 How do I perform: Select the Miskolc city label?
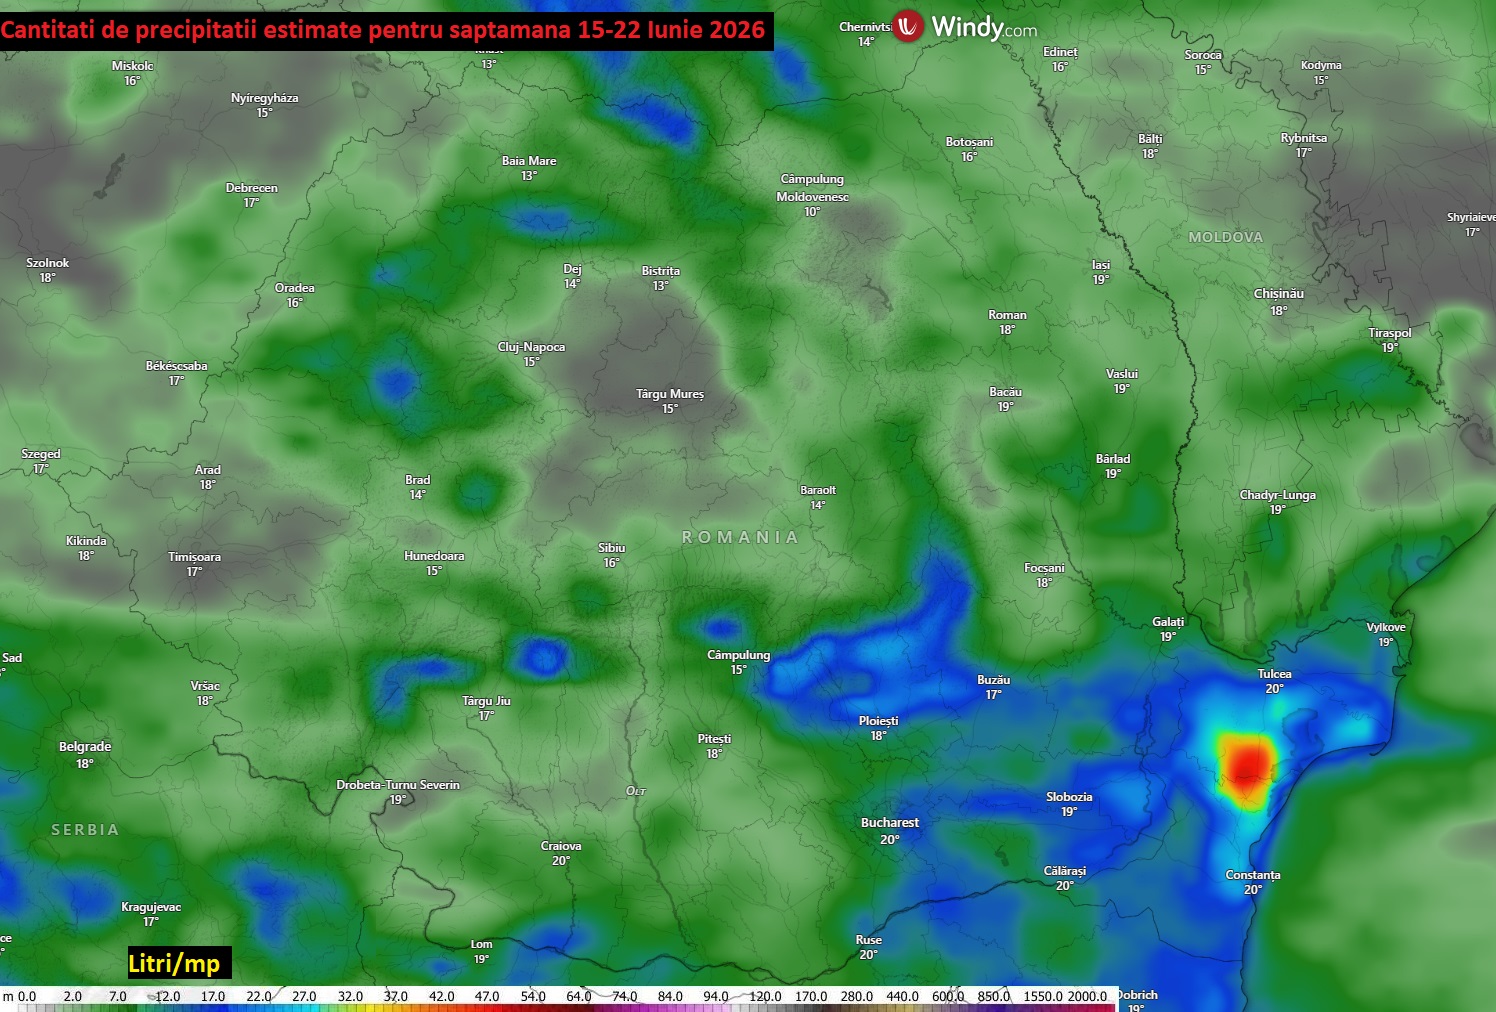click(132, 66)
